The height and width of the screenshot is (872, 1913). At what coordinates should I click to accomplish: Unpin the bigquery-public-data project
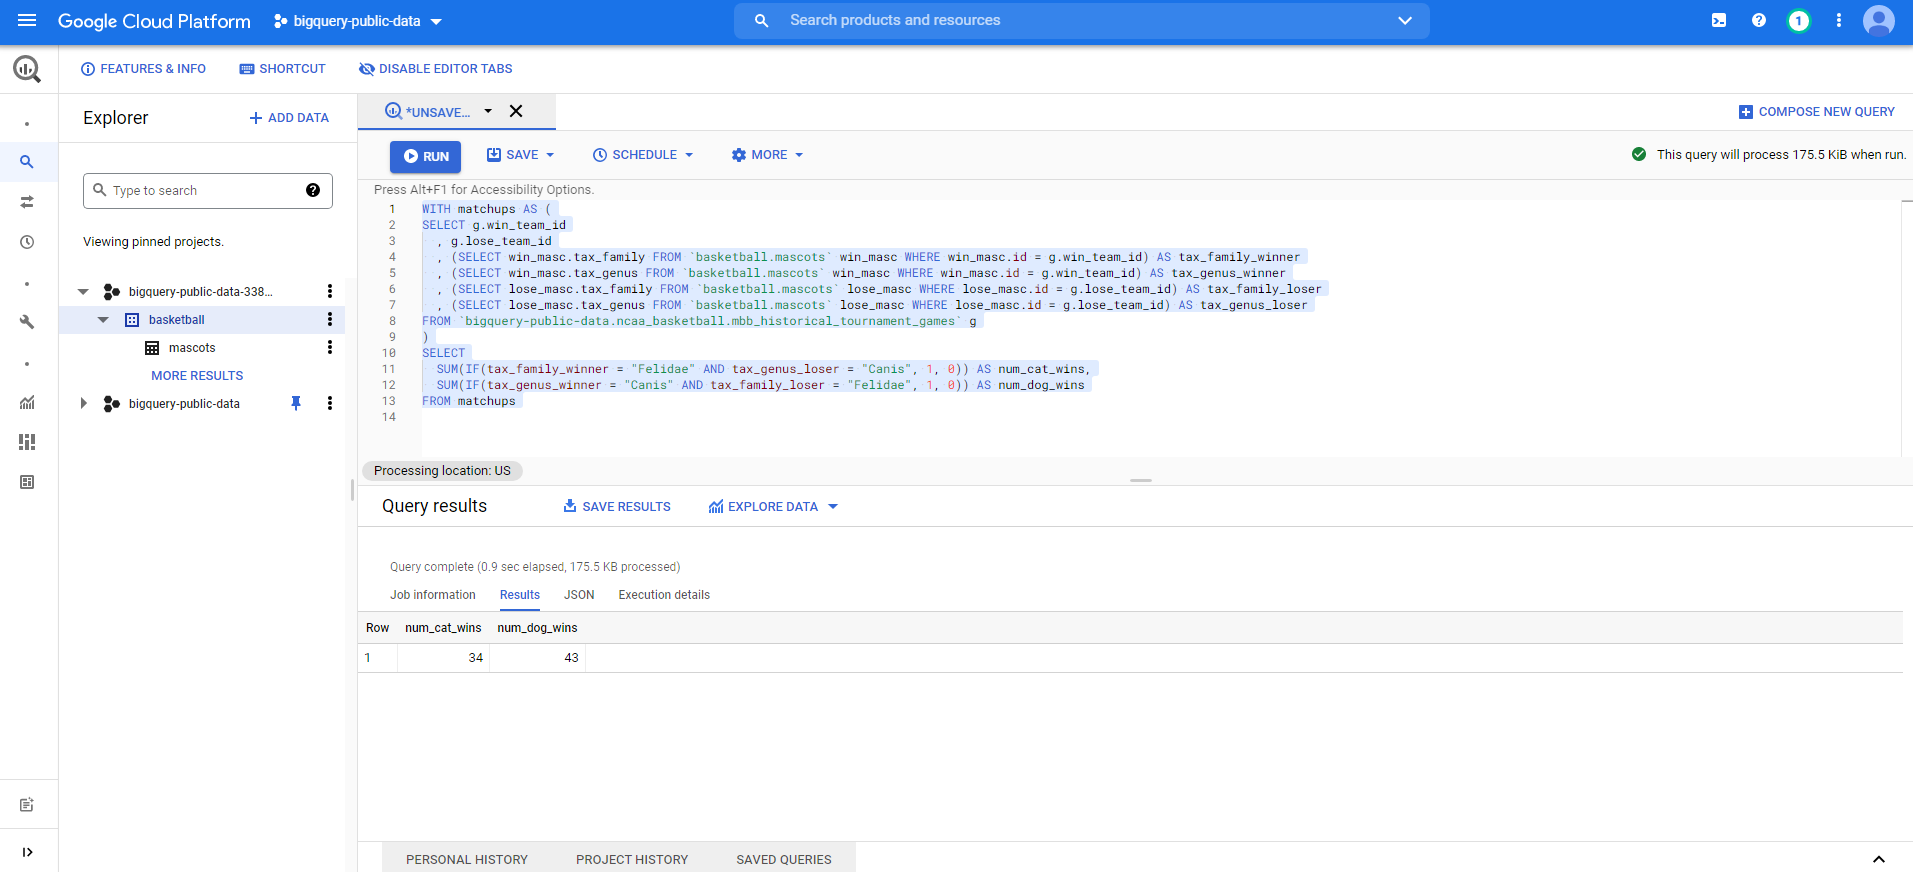tap(296, 403)
